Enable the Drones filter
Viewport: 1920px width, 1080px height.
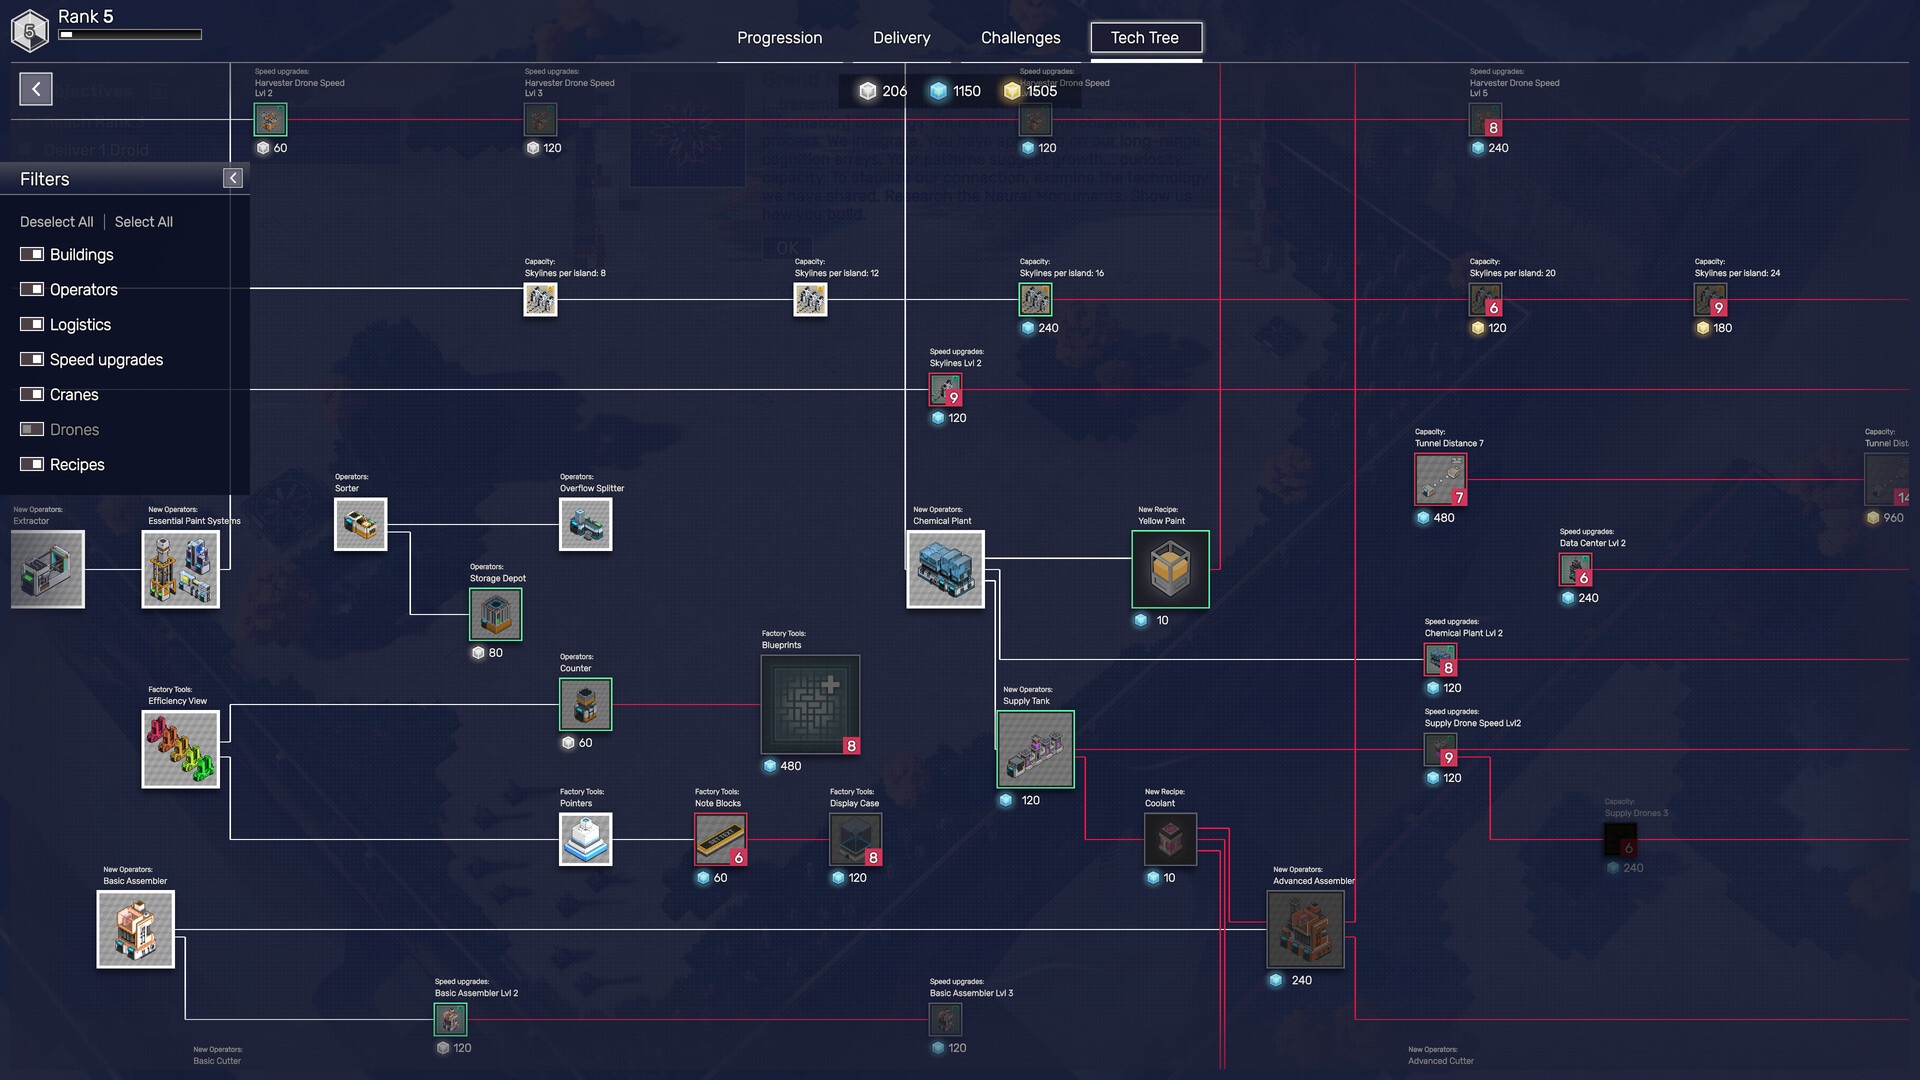[30, 429]
